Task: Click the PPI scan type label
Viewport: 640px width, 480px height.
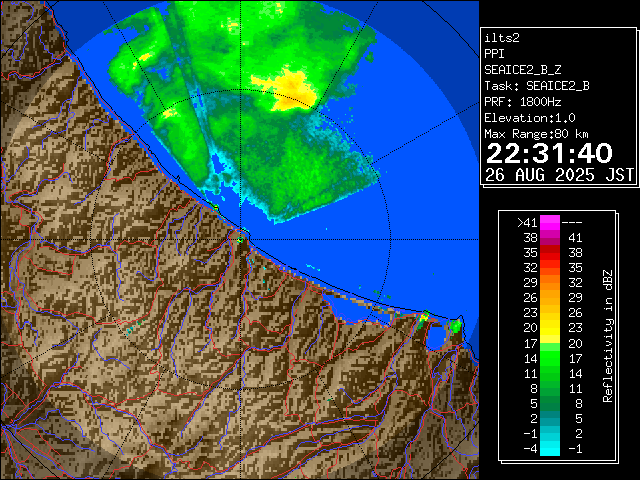Action: [x=495, y=53]
